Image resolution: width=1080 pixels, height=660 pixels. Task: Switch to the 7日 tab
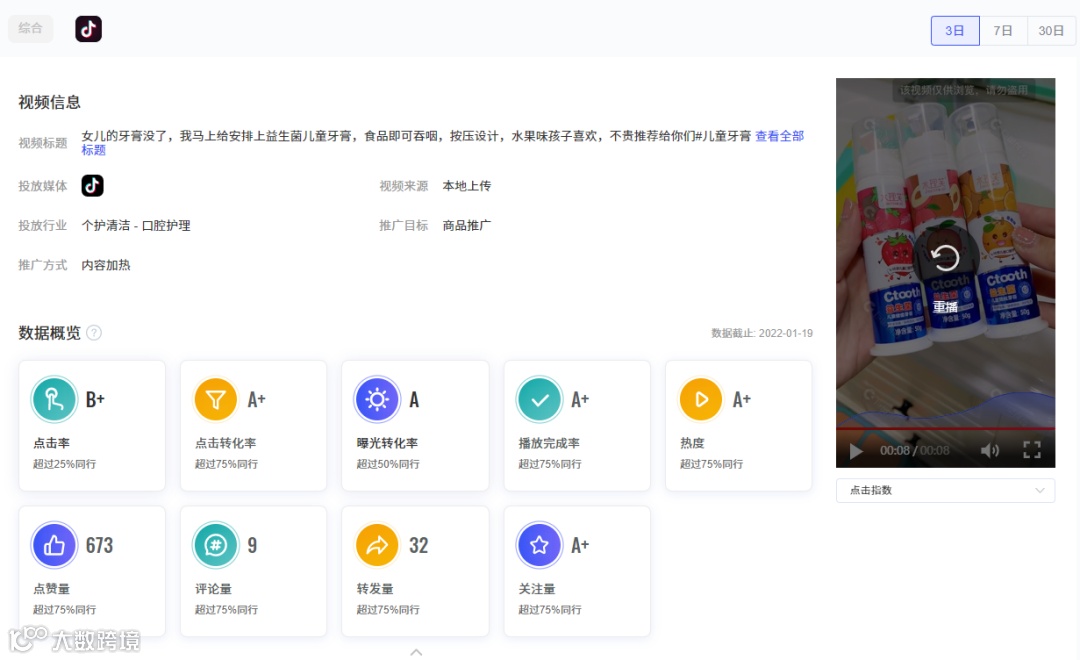[x=1003, y=30]
